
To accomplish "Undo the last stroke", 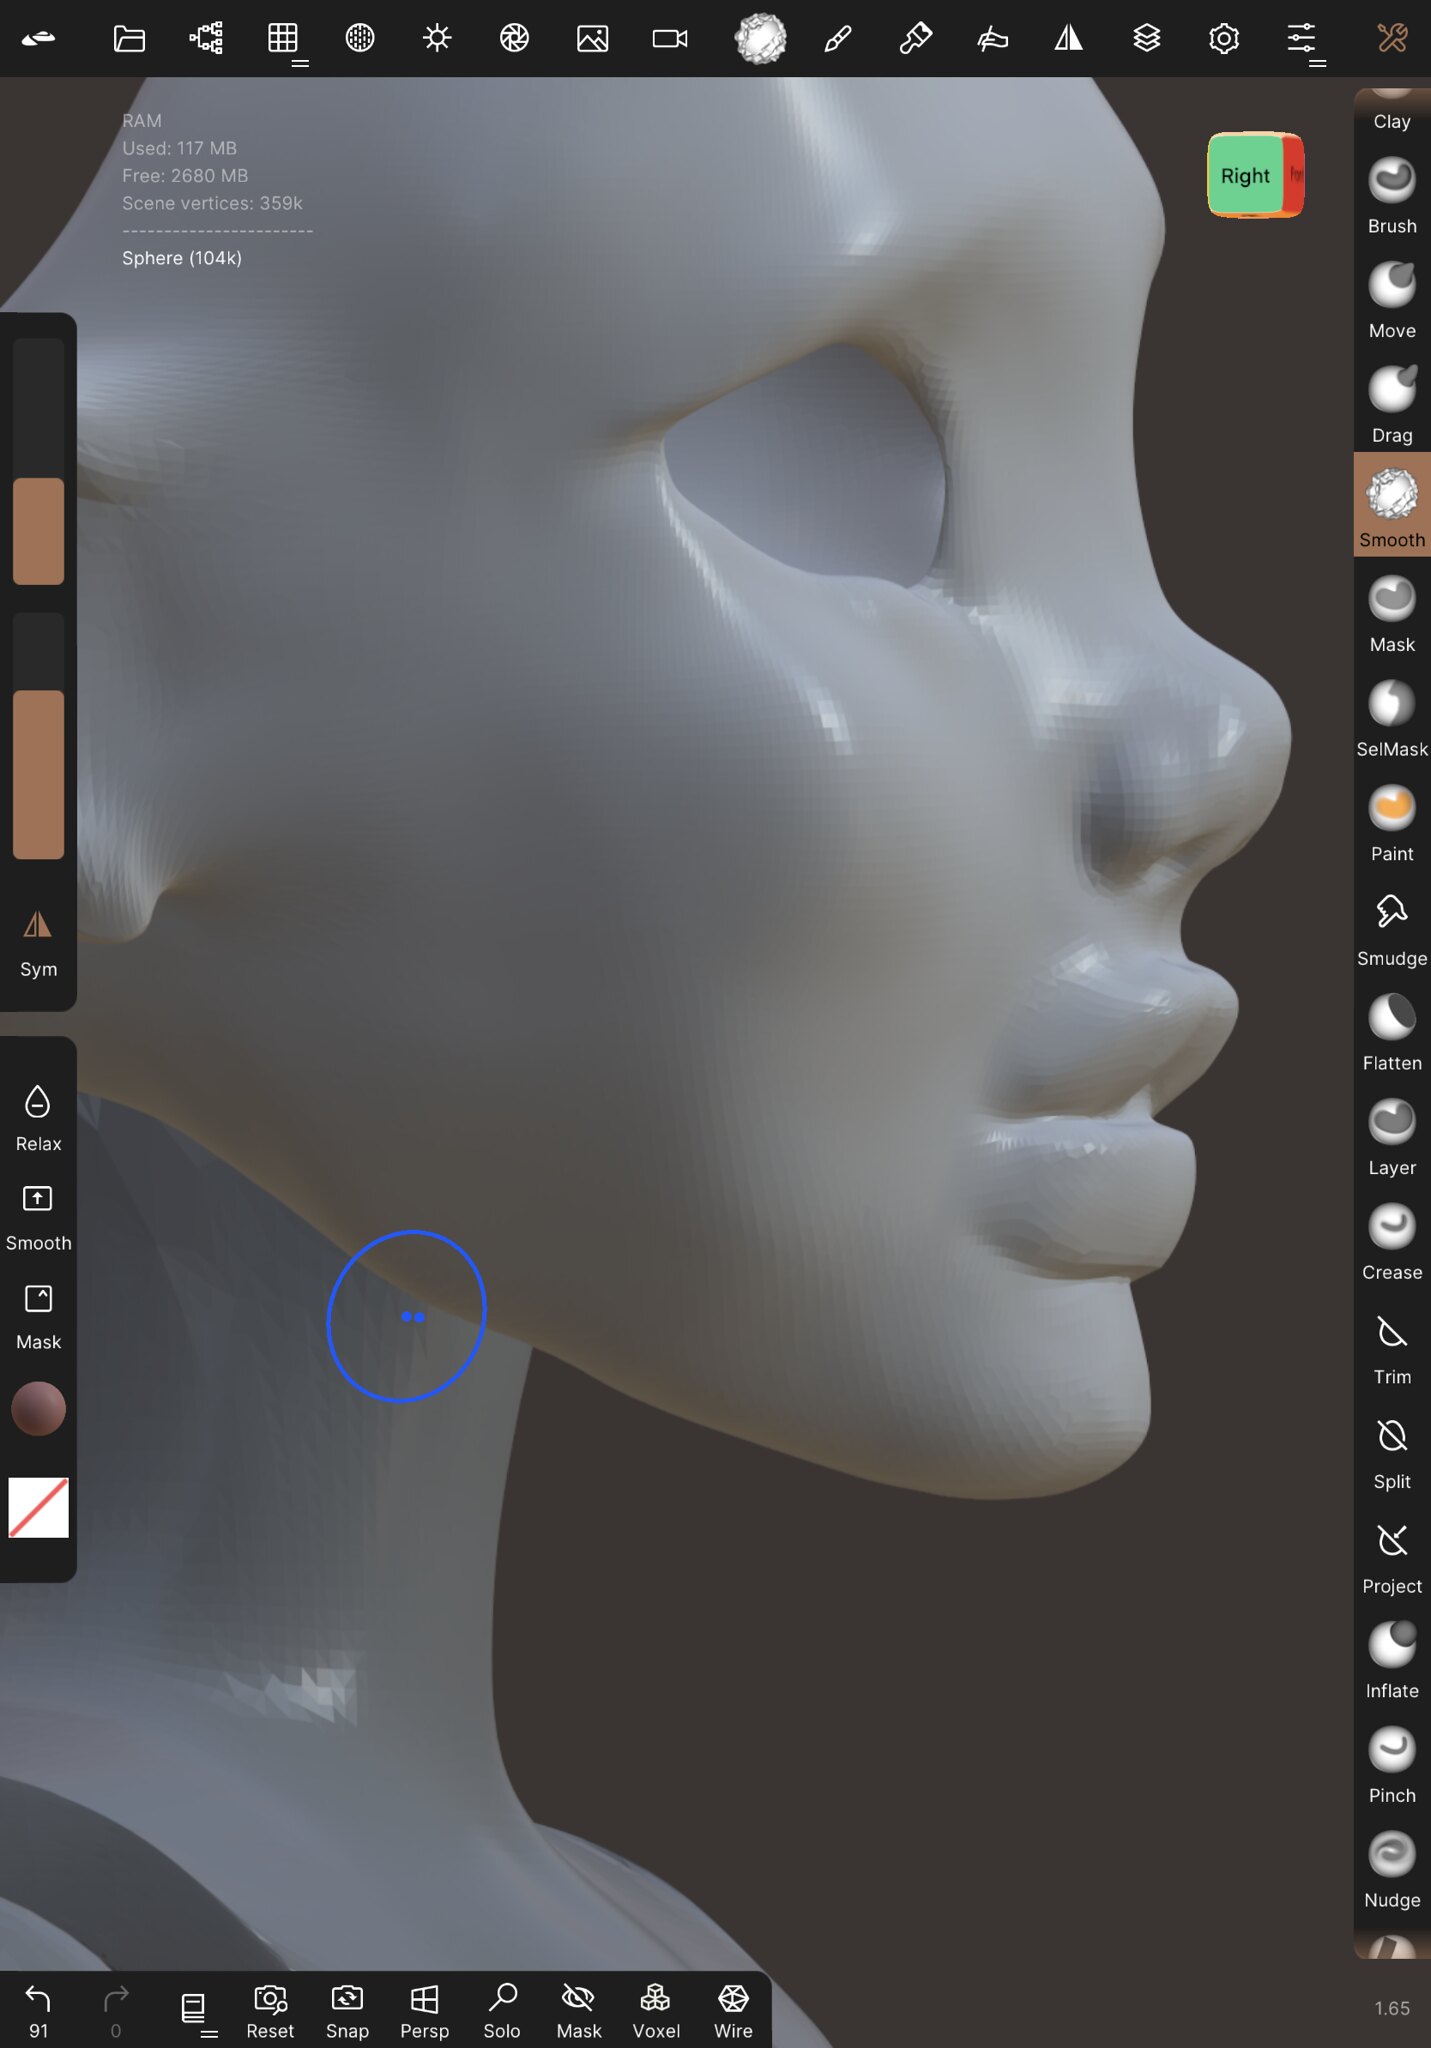I will point(38,2010).
